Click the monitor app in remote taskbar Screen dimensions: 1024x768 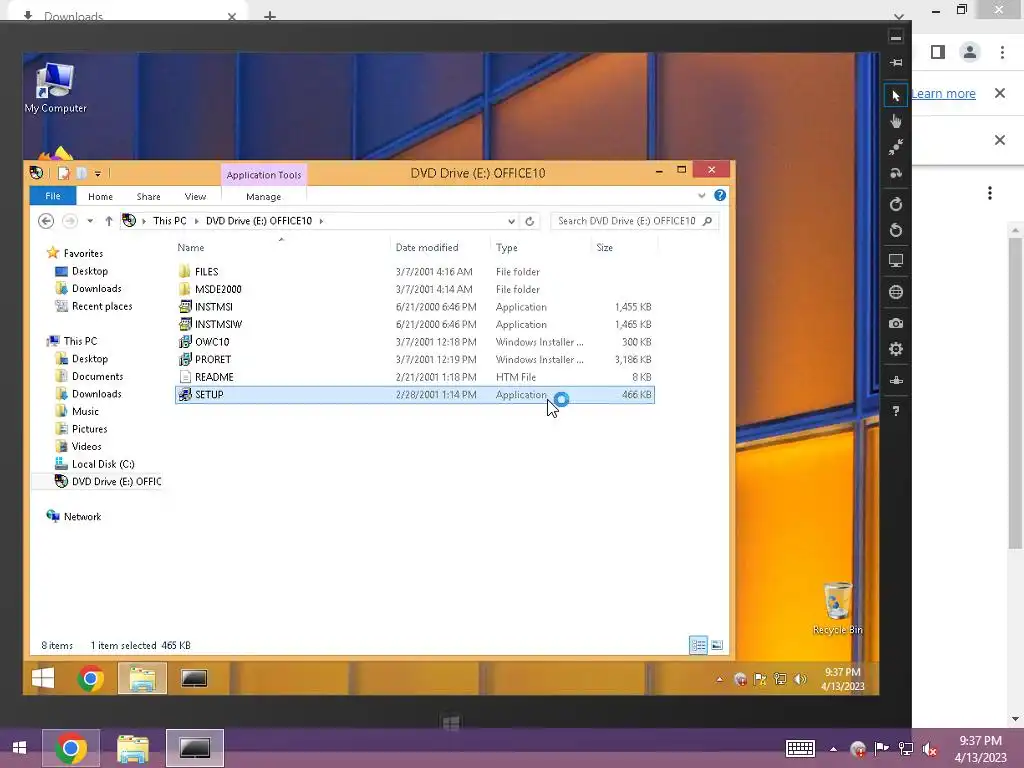tap(194, 679)
